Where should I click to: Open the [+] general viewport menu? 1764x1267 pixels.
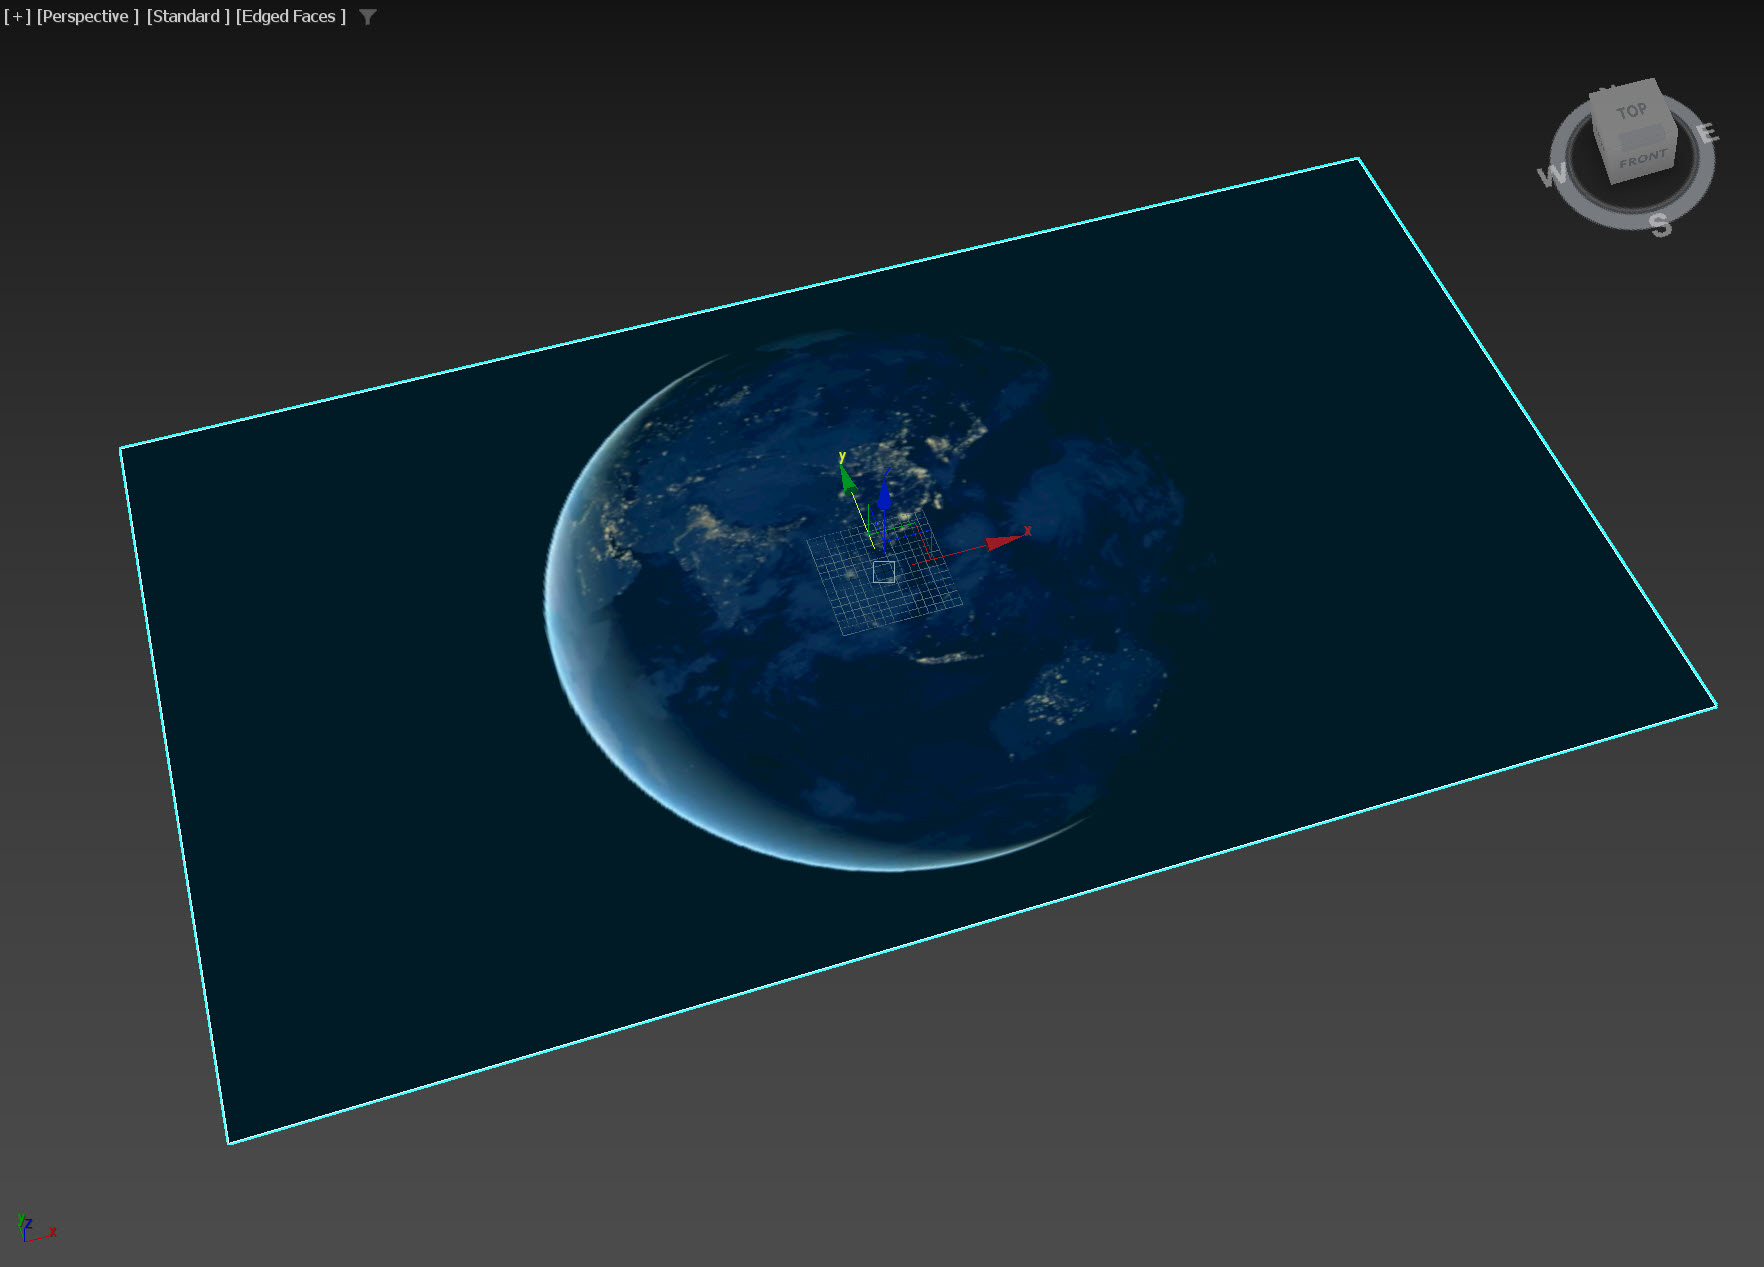click(16, 16)
